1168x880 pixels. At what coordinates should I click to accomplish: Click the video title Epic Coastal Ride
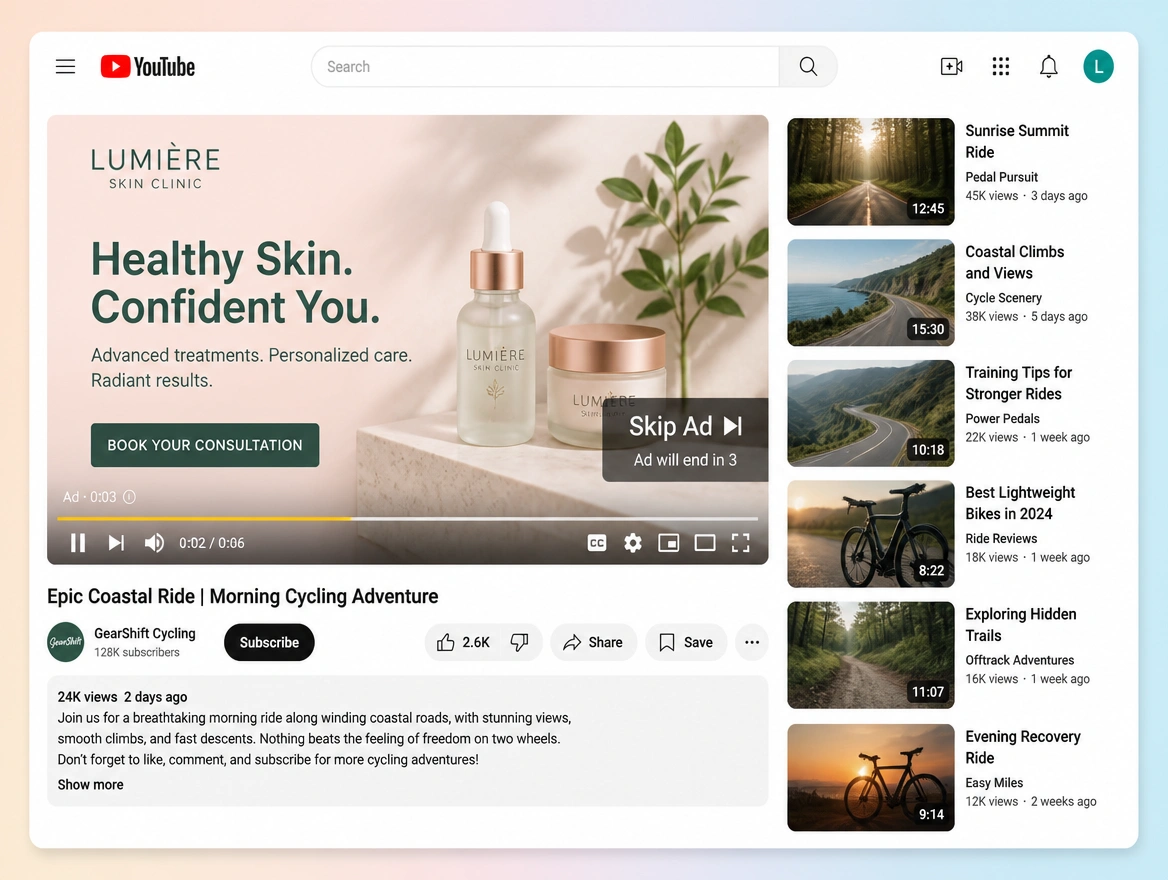point(242,596)
